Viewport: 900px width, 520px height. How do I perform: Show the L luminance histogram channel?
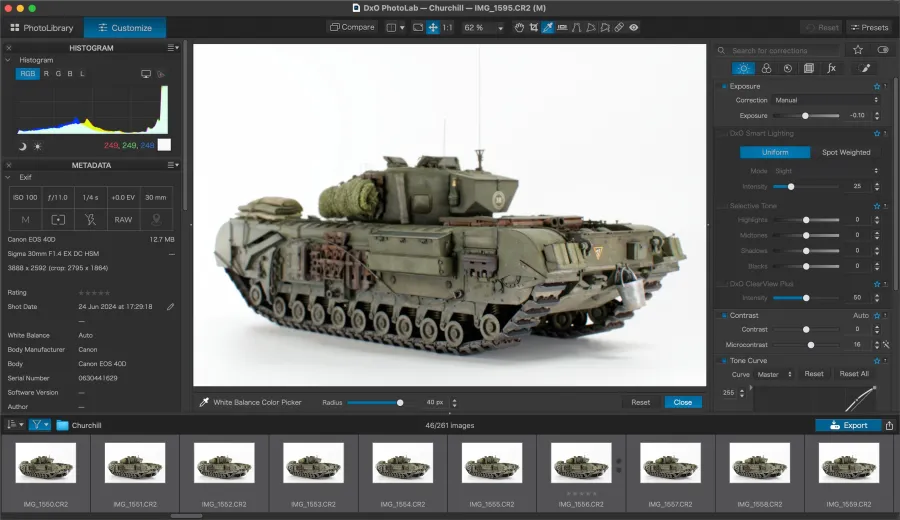point(82,73)
